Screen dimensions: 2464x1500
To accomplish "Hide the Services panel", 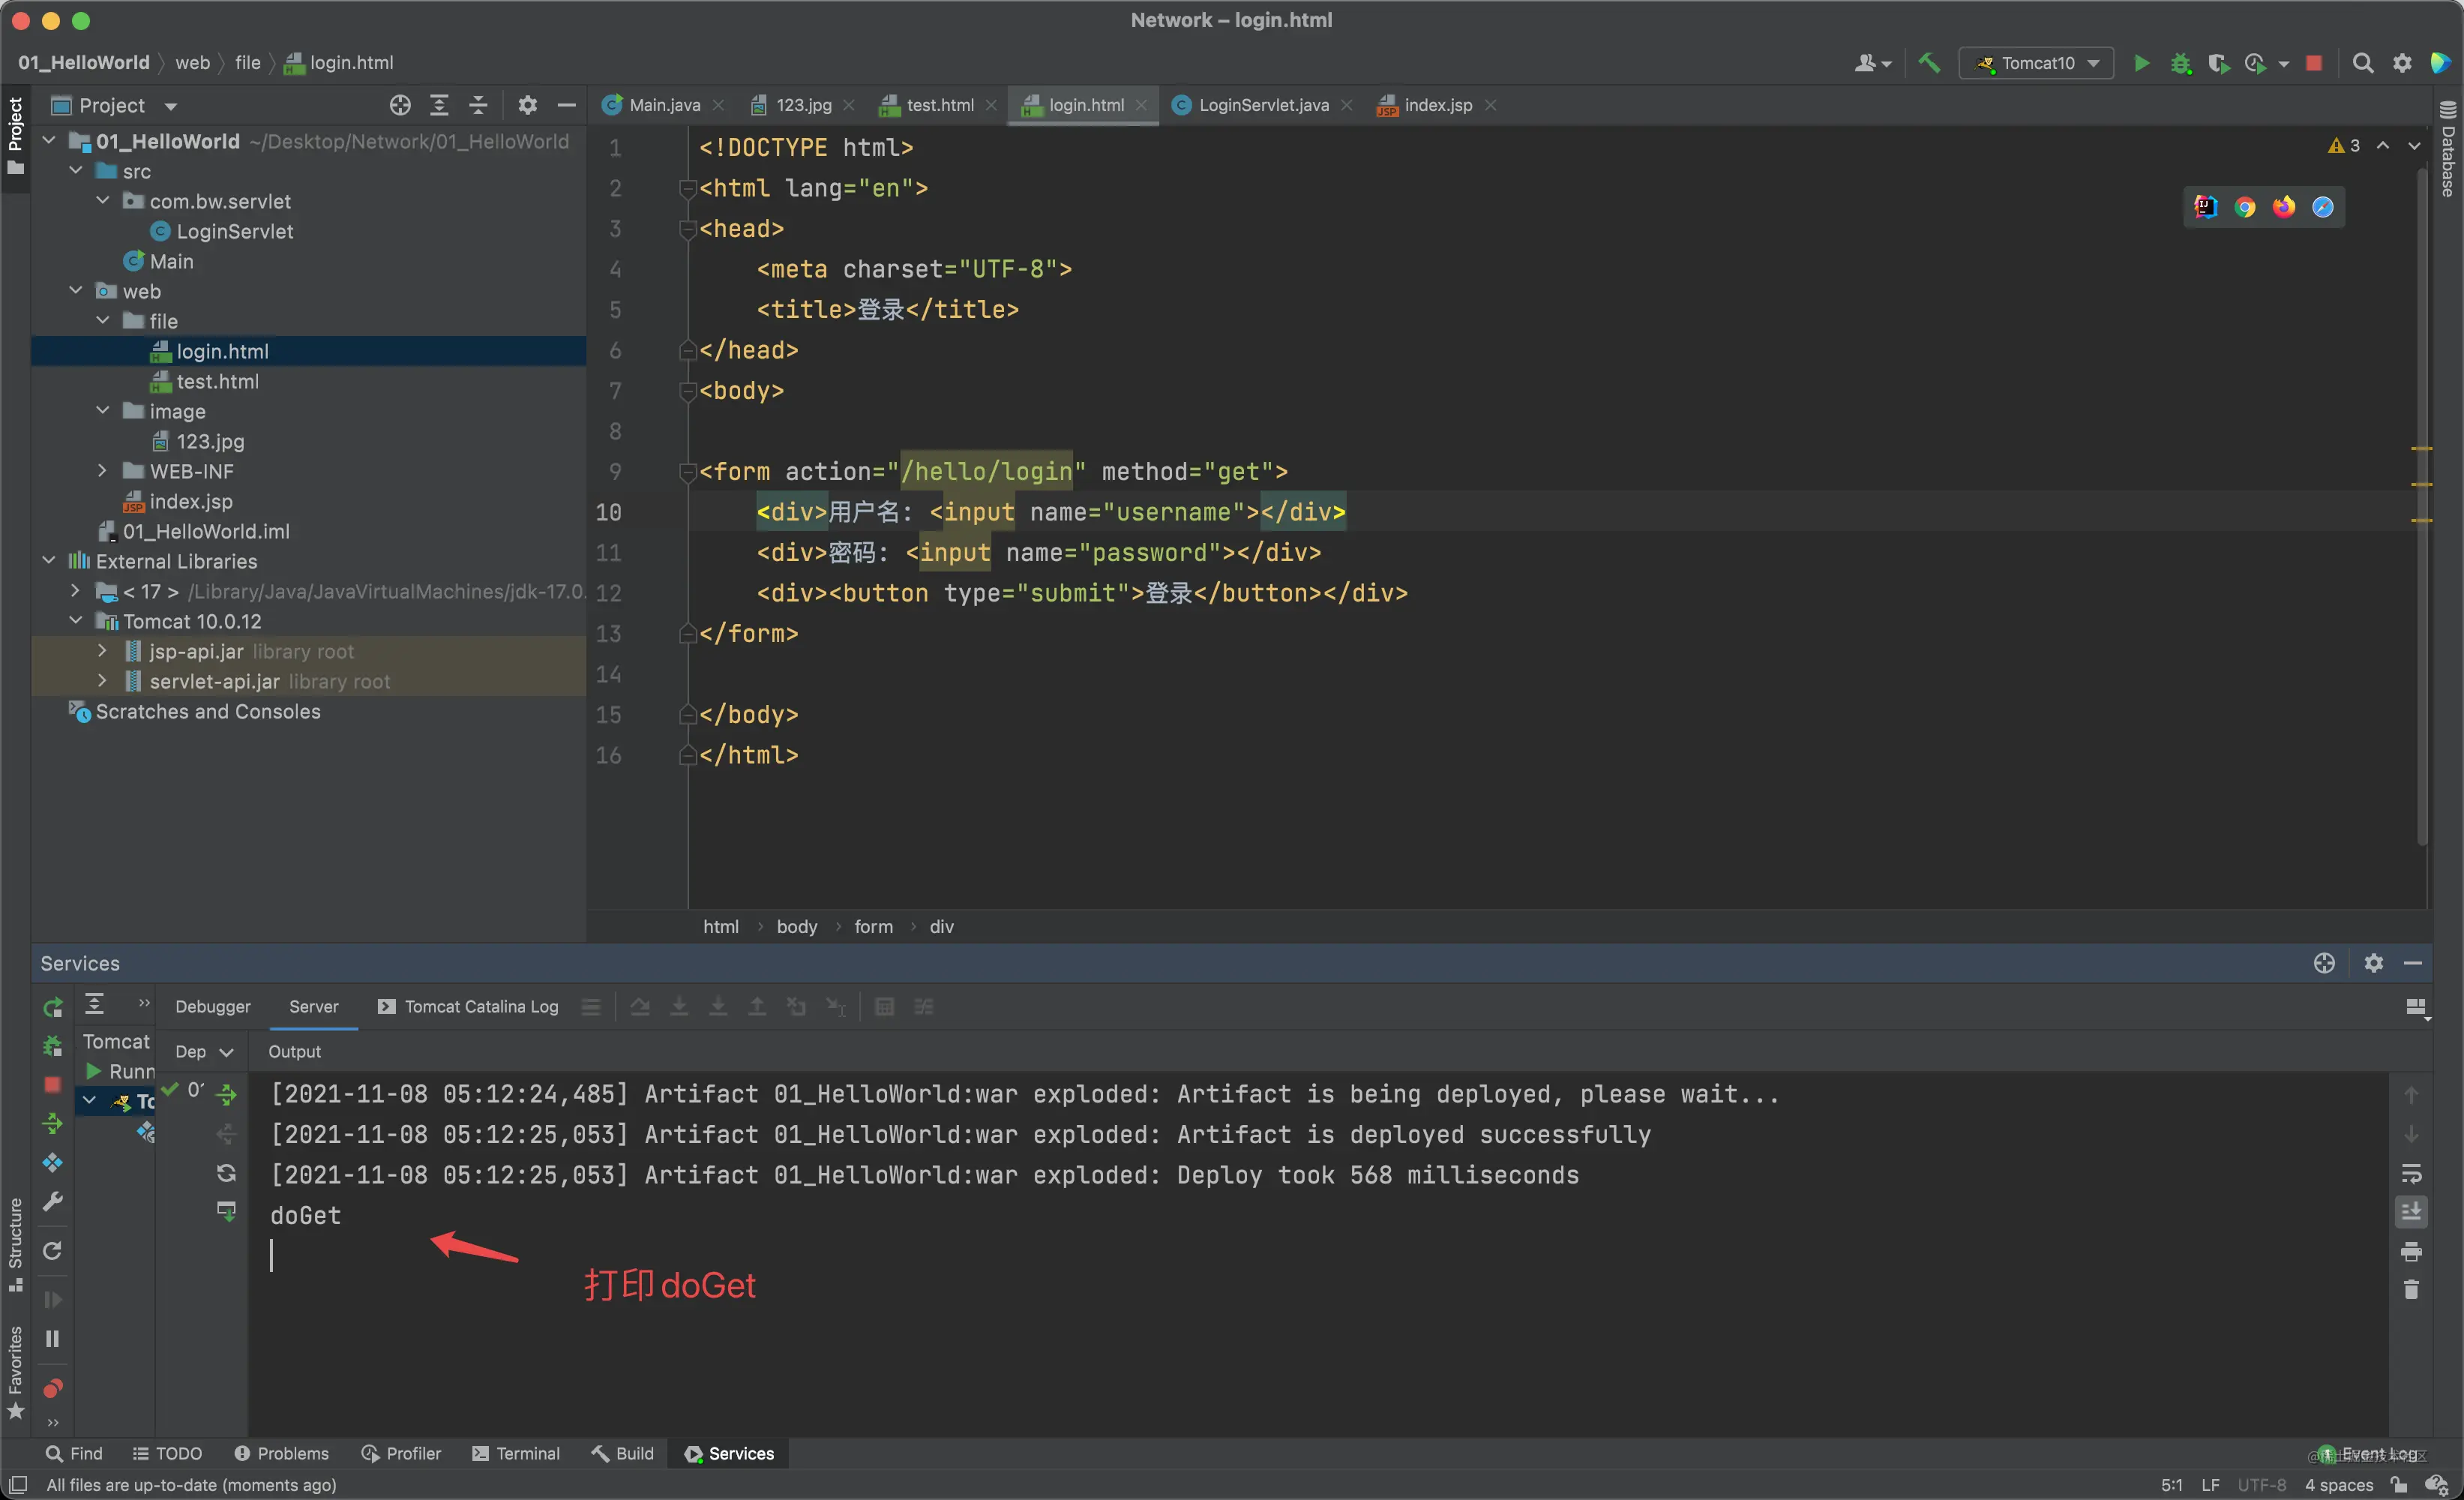I will pos(2412,963).
